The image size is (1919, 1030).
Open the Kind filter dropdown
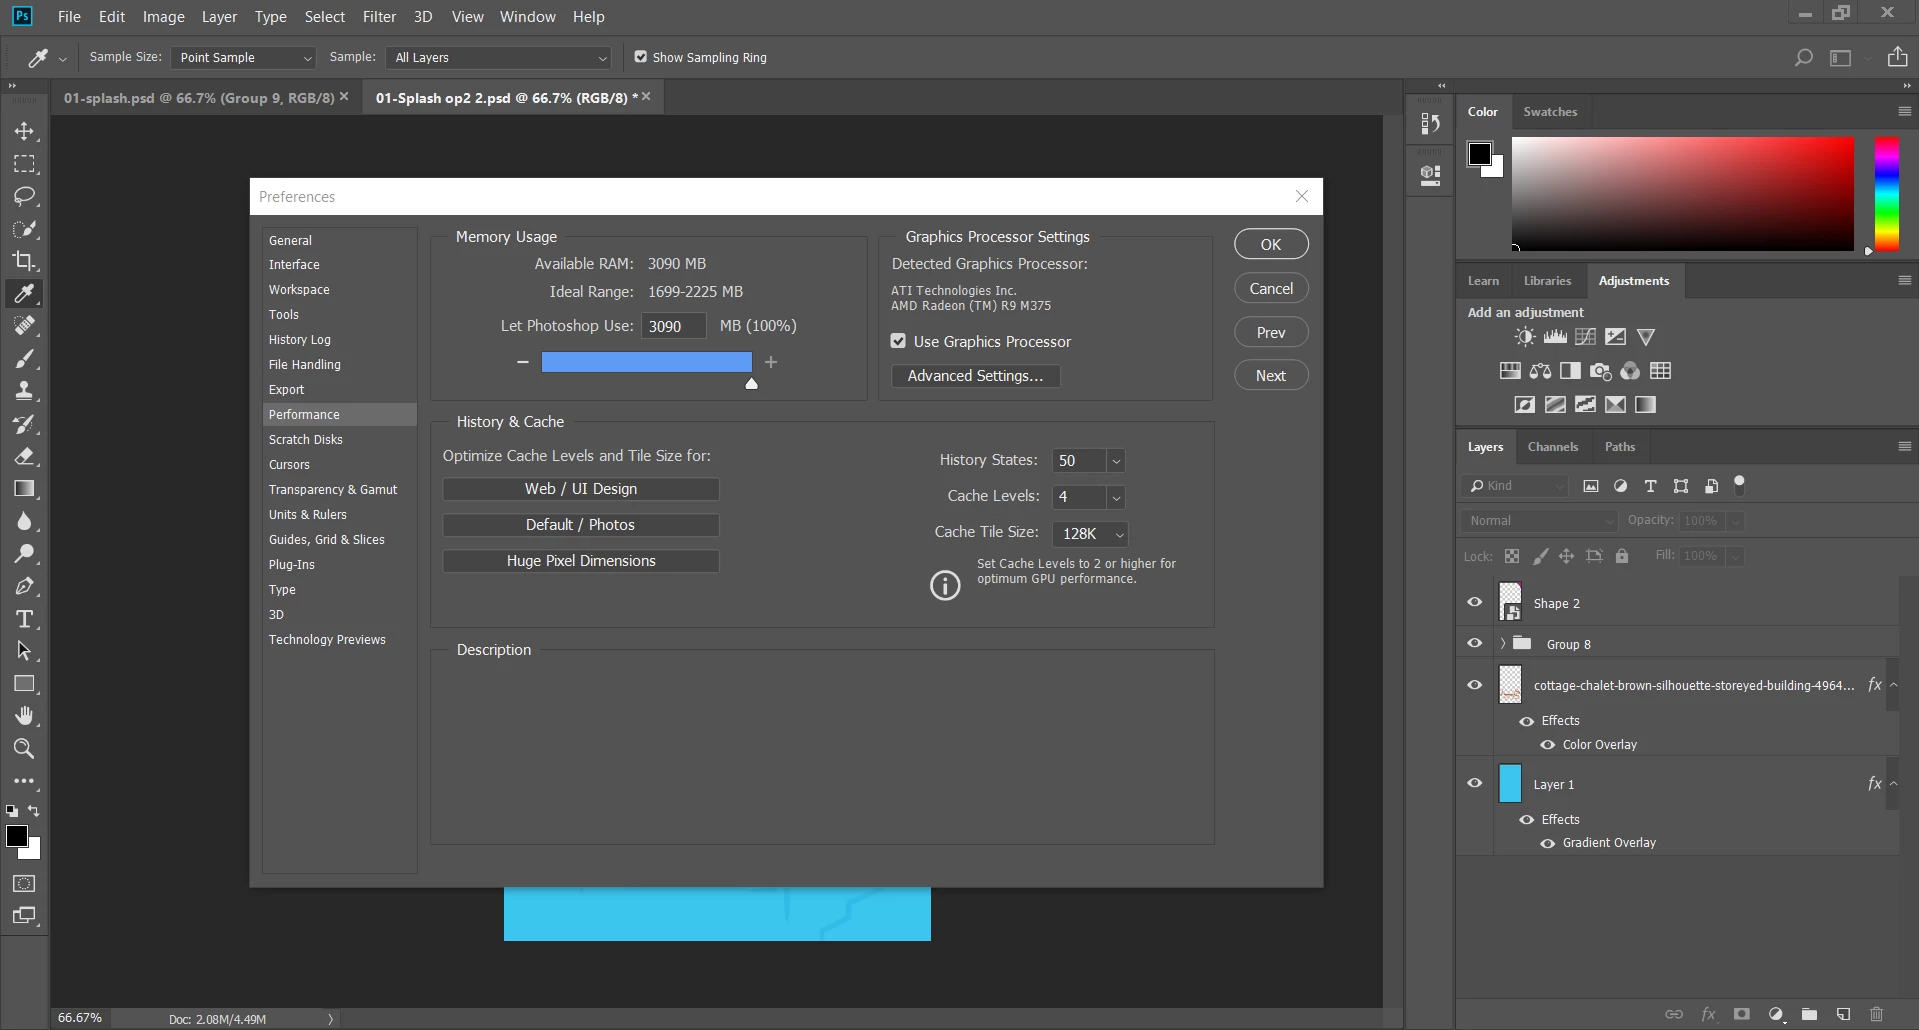click(1515, 486)
